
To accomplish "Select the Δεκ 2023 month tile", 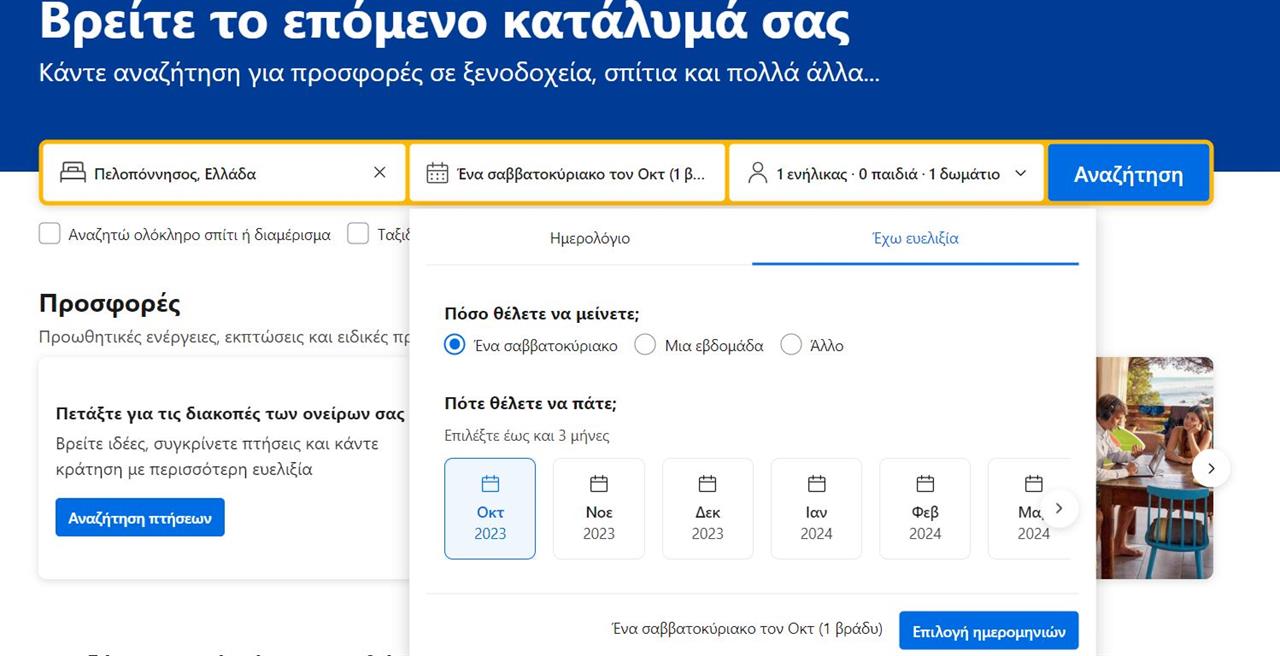I will click(707, 509).
